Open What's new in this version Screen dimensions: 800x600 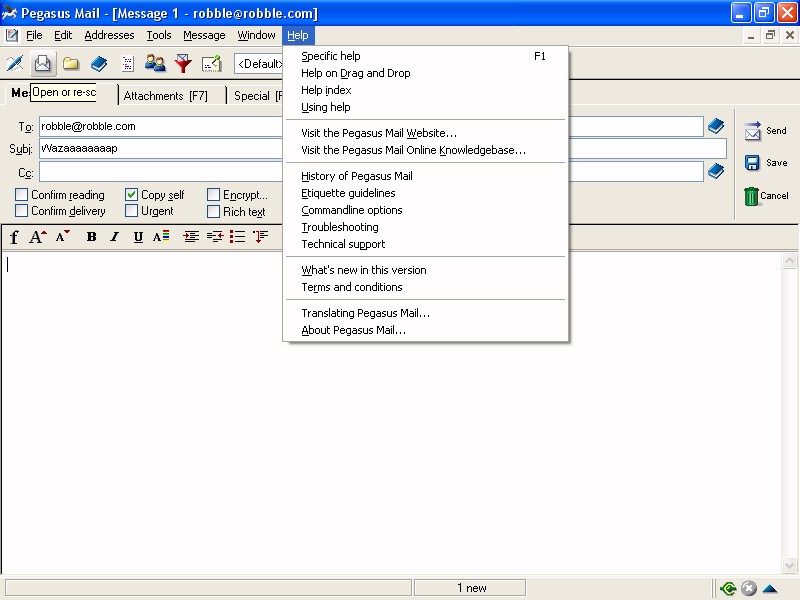pos(426,270)
